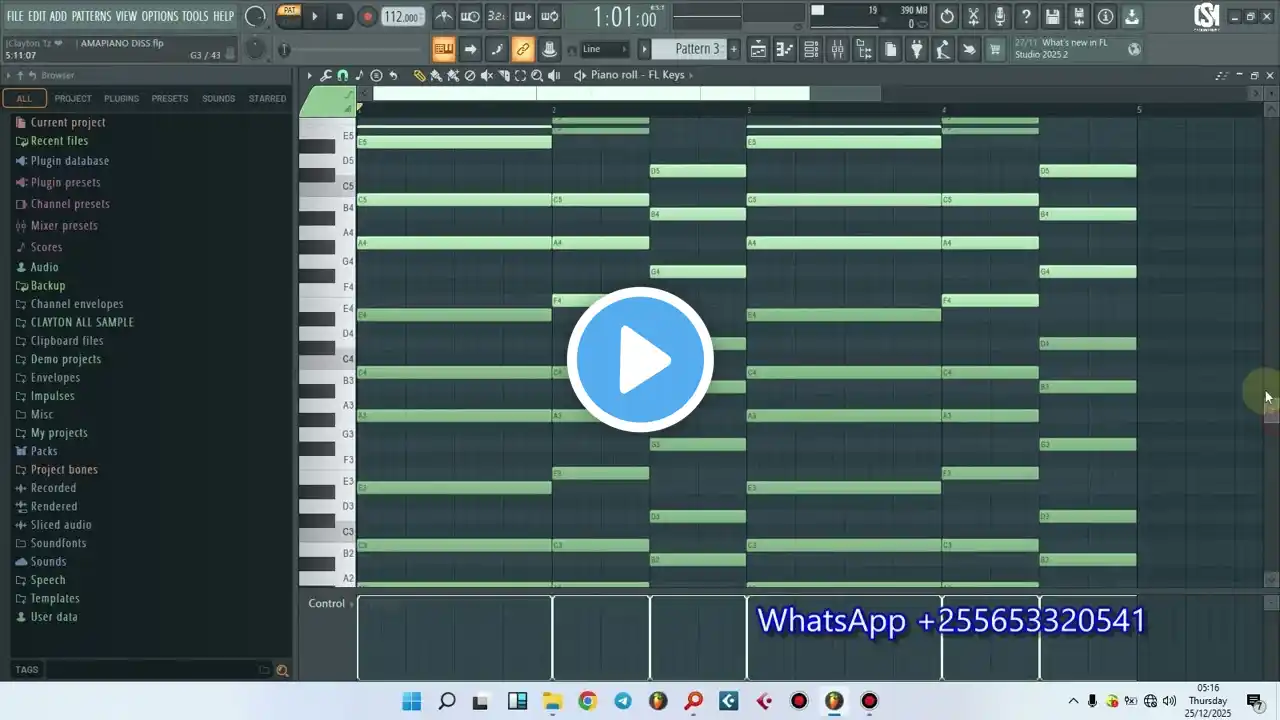Open the Piano roll view button

[x=785, y=49]
